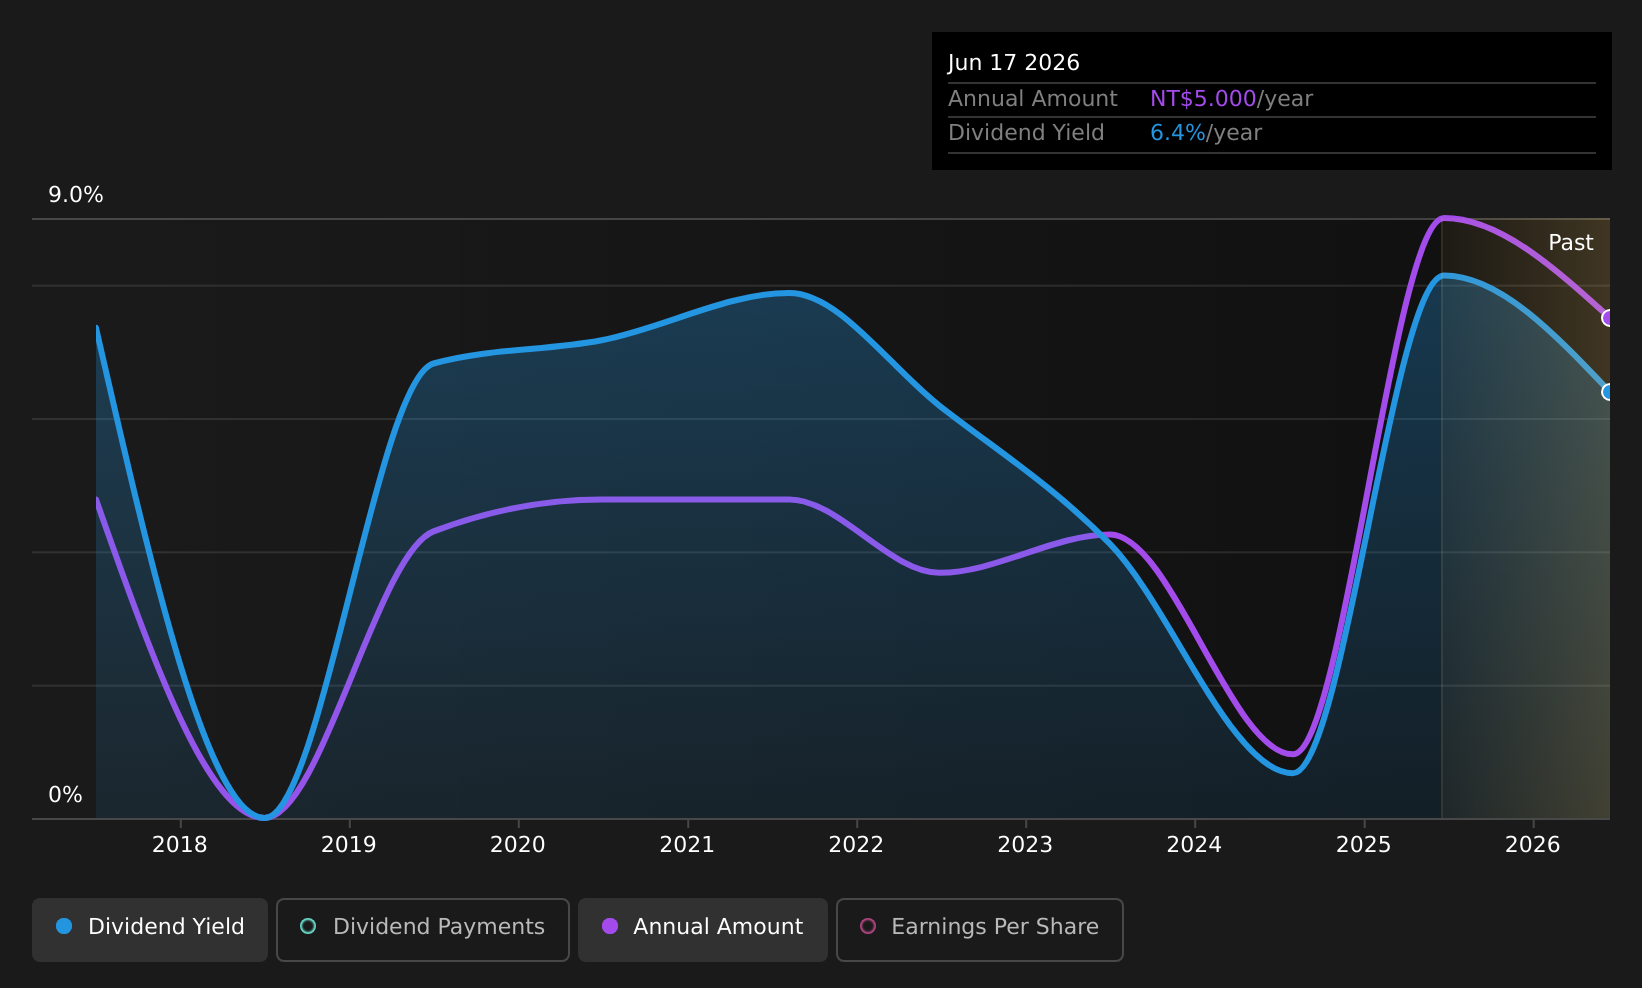Click the 2025 x-axis label
Viewport: 1642px width, 988px height.
tap(1364, 845)
